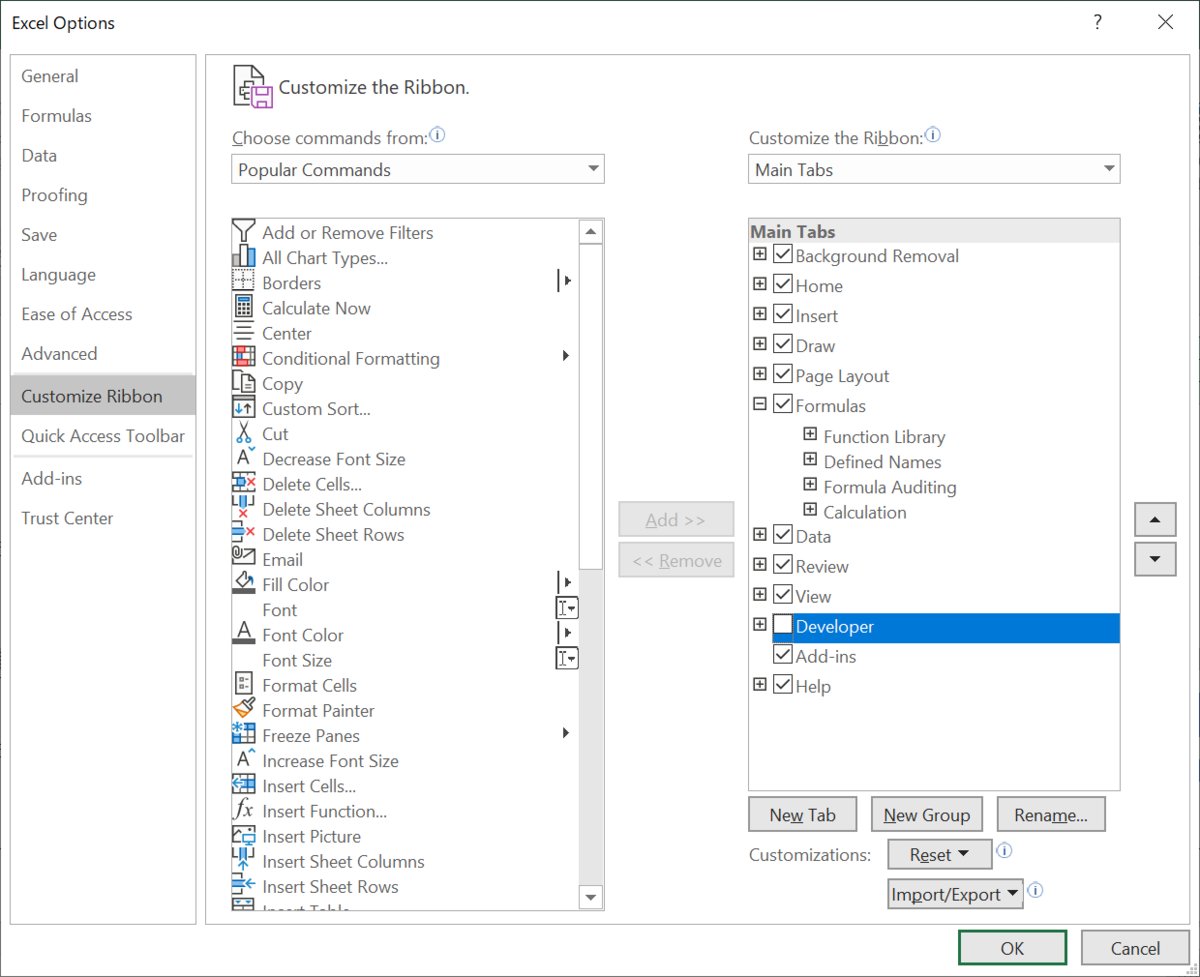Uncheck the Insert tab checkbox
The image size is (1200, 977).
click(x=783, y=315)
